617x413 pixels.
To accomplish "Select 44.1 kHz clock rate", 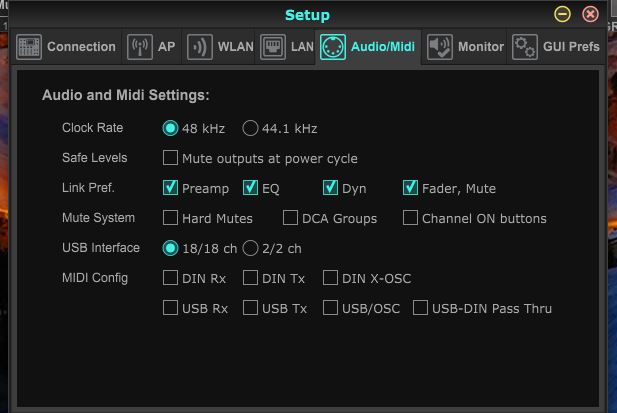I will [x=250, y=128].
